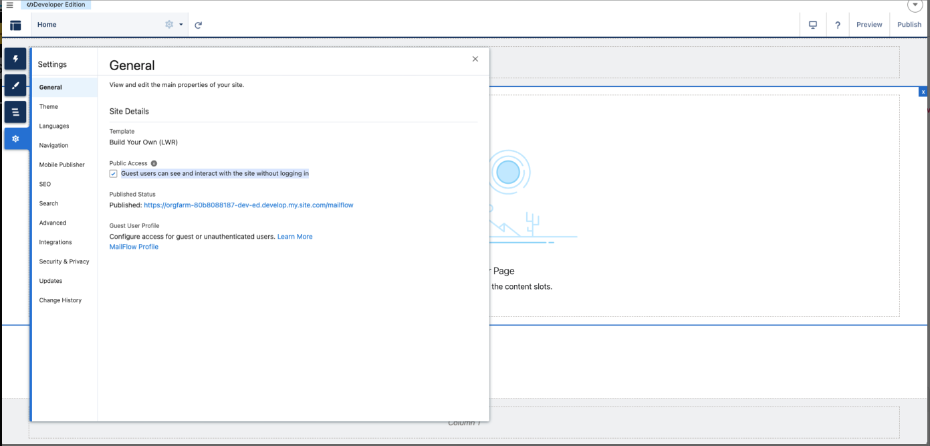The height and width of the screenshot is (446, 930).
Task: Open the Components lightning bolt panel
Action: (15, 59)
